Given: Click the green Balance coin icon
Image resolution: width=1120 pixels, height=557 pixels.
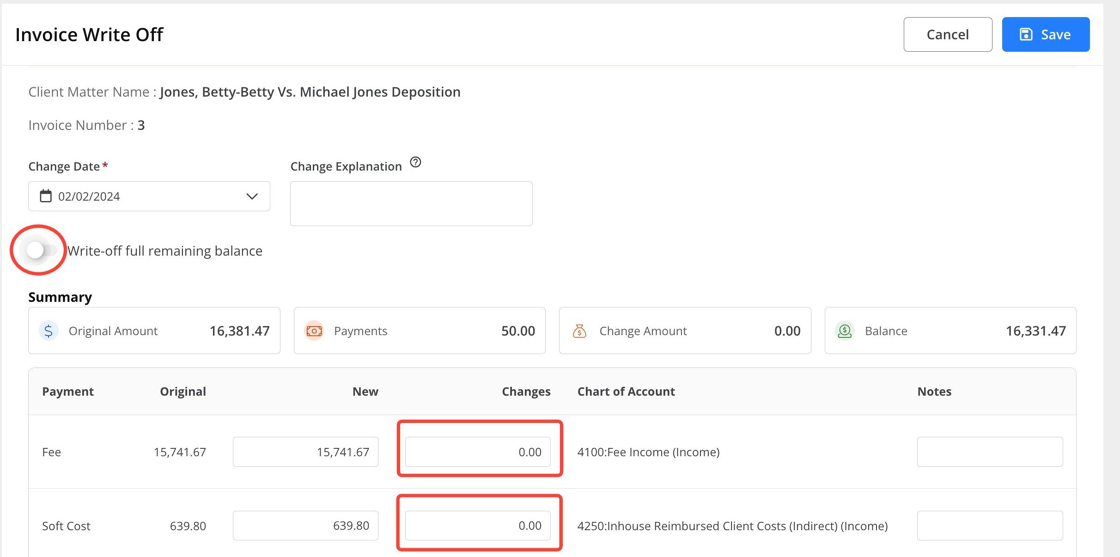Looking at the screenshot, I should 845,331.
